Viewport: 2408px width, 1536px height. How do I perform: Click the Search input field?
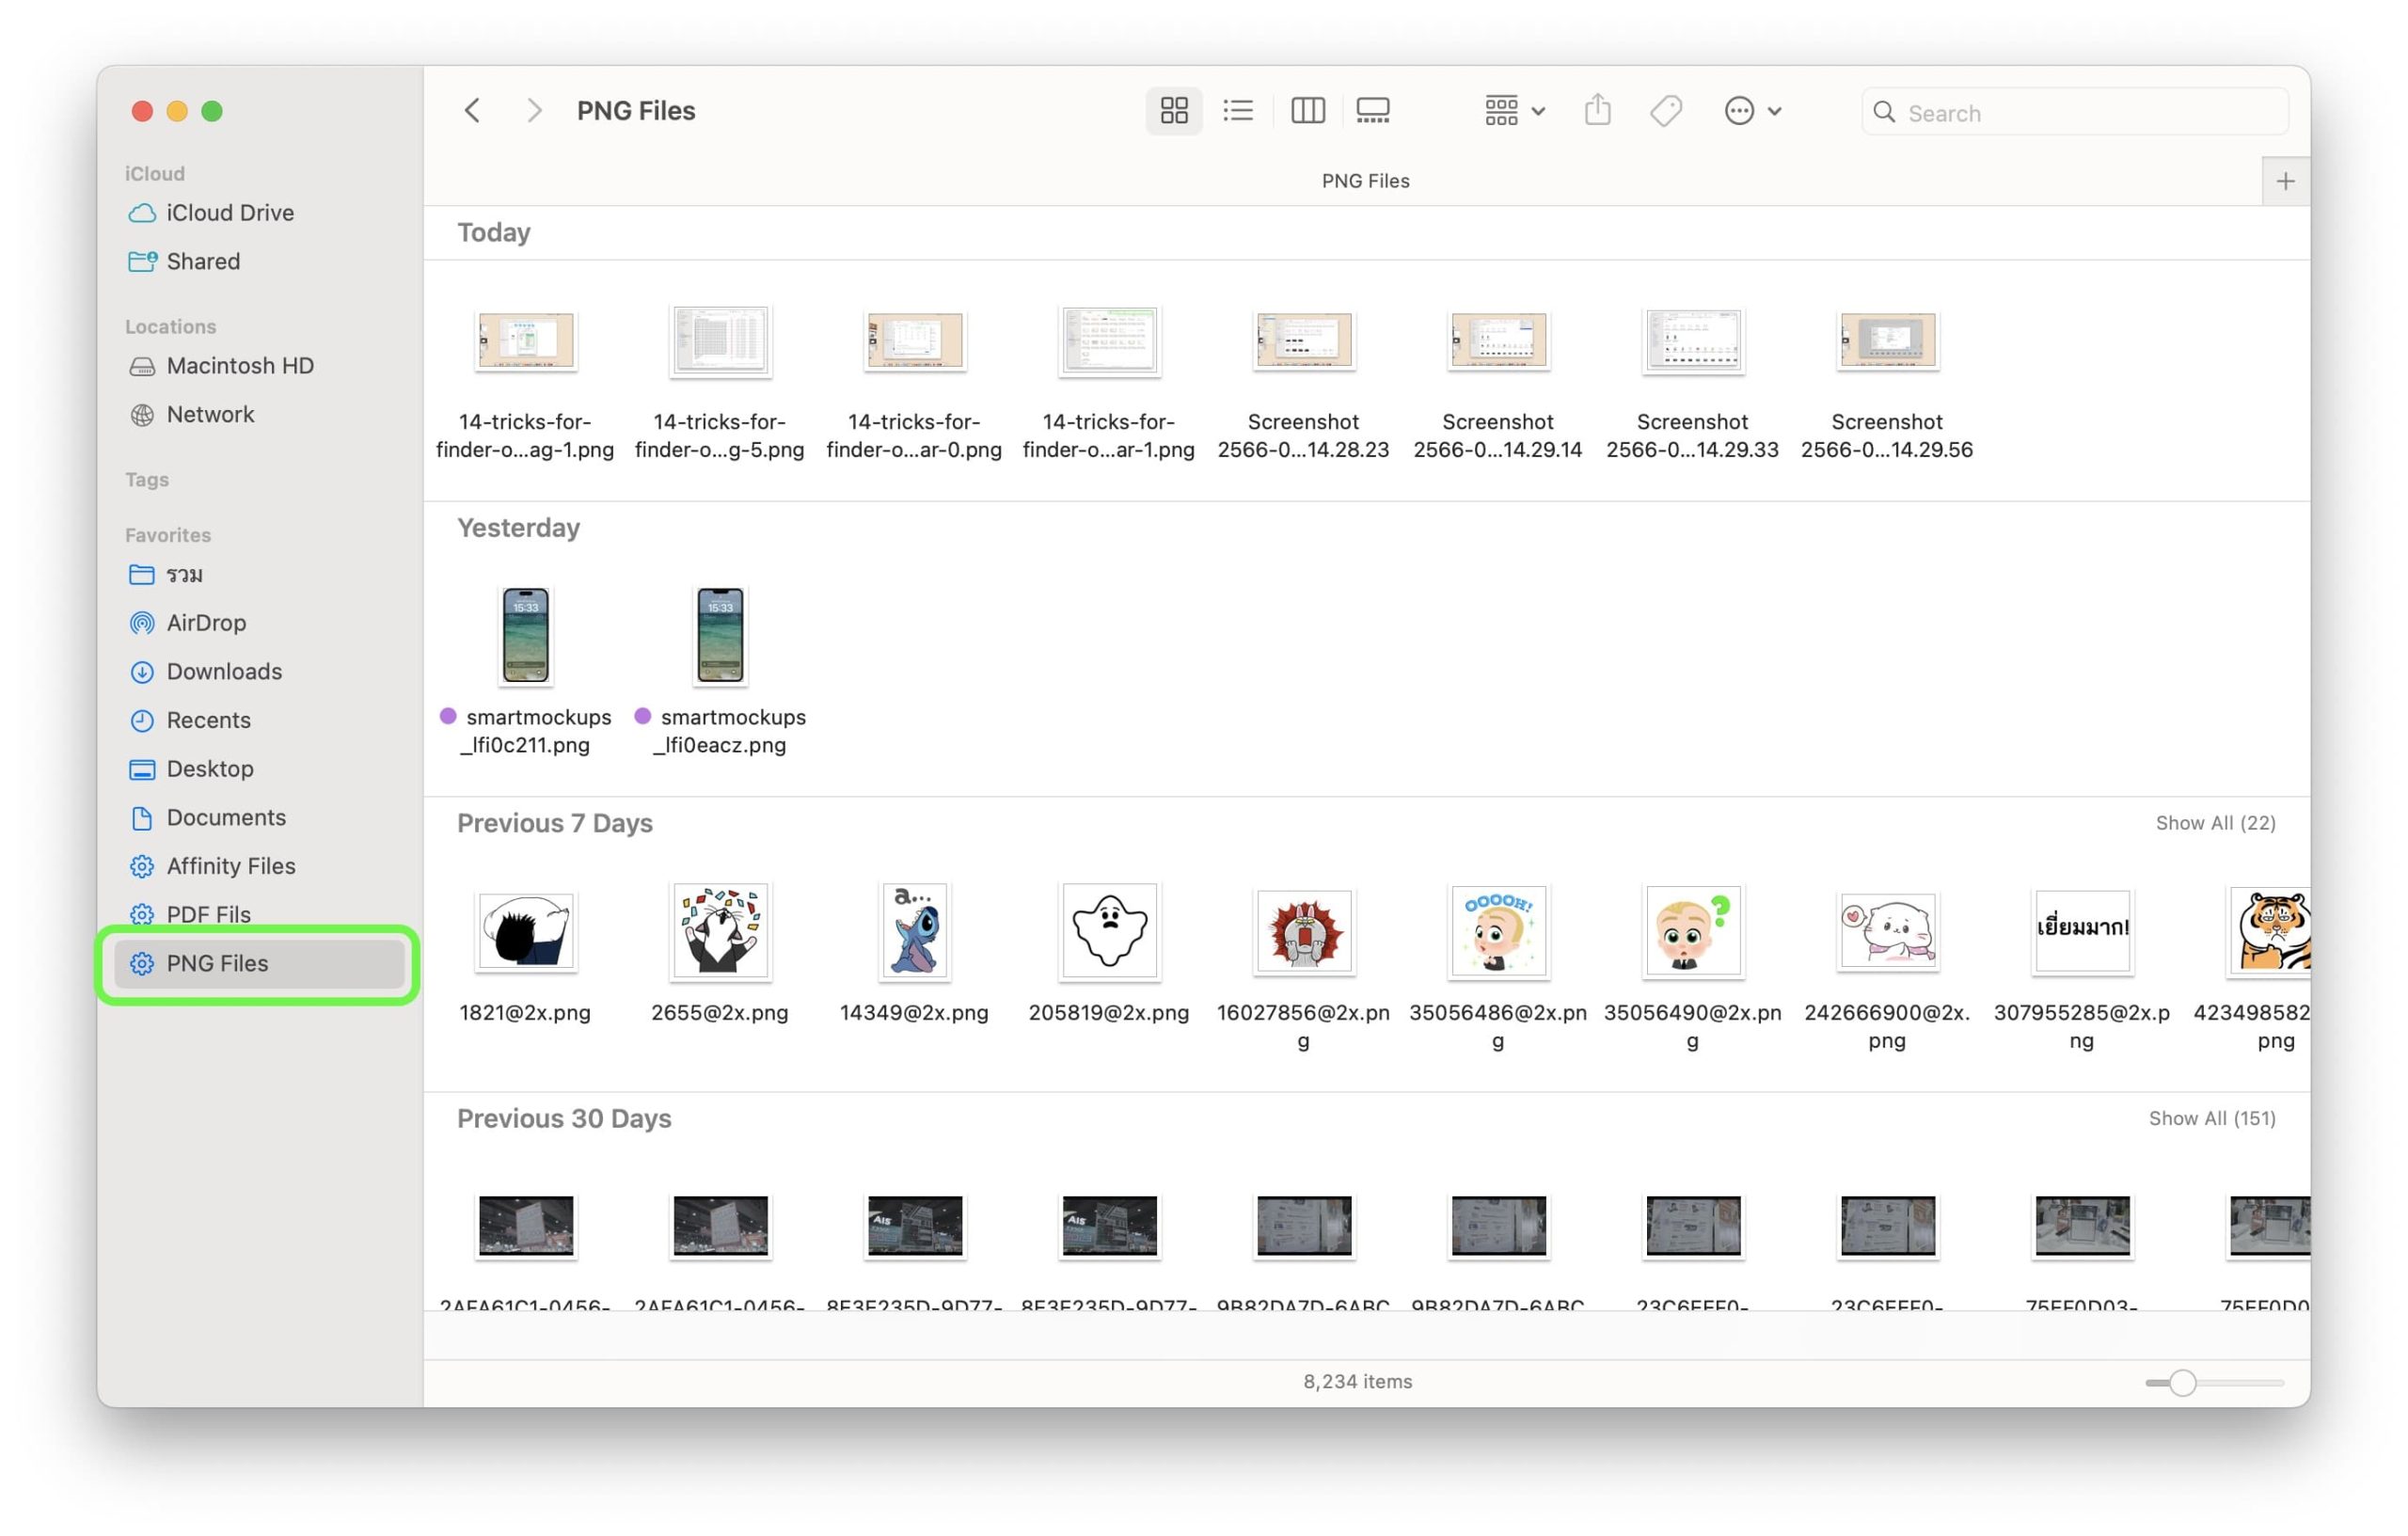(x=2090, y=113)
